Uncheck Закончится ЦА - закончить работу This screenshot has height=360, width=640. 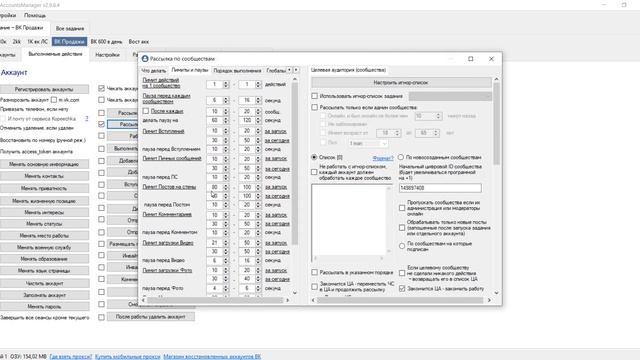pyautogui.click(x=402, y=289)
